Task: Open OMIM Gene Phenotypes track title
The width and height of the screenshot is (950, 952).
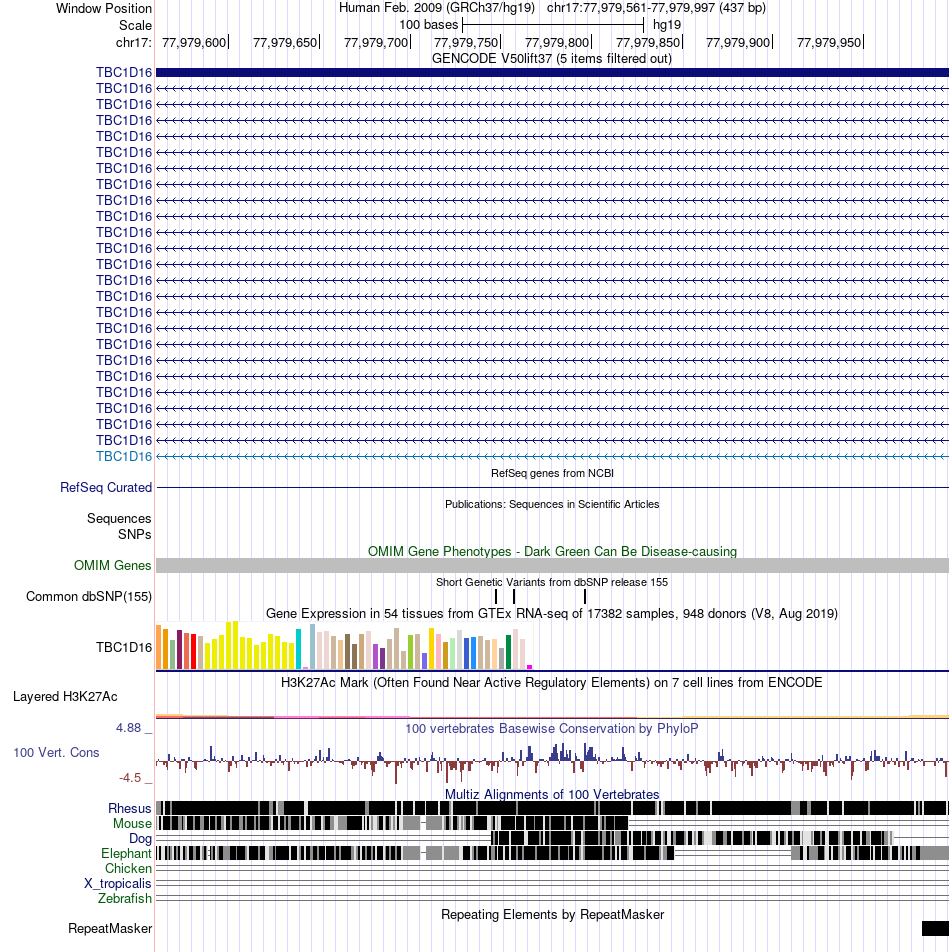Action: [552, 551]
